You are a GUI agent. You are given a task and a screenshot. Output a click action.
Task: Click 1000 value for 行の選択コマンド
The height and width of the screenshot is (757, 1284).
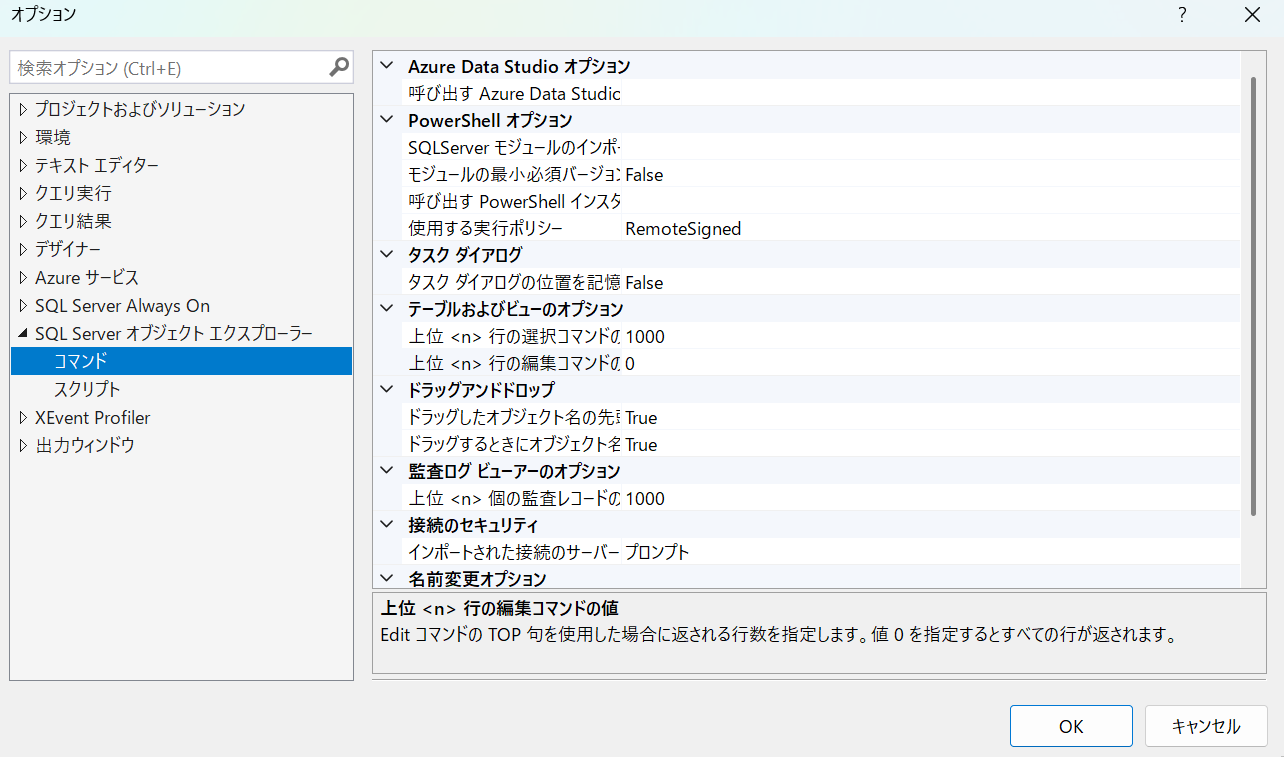coord(645,336)
